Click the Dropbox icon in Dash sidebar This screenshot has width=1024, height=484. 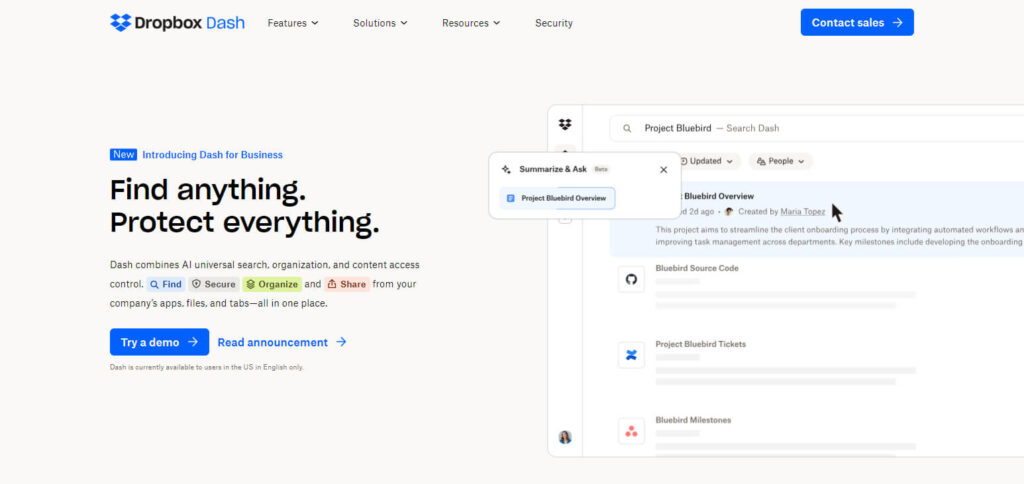click(565, 124)
